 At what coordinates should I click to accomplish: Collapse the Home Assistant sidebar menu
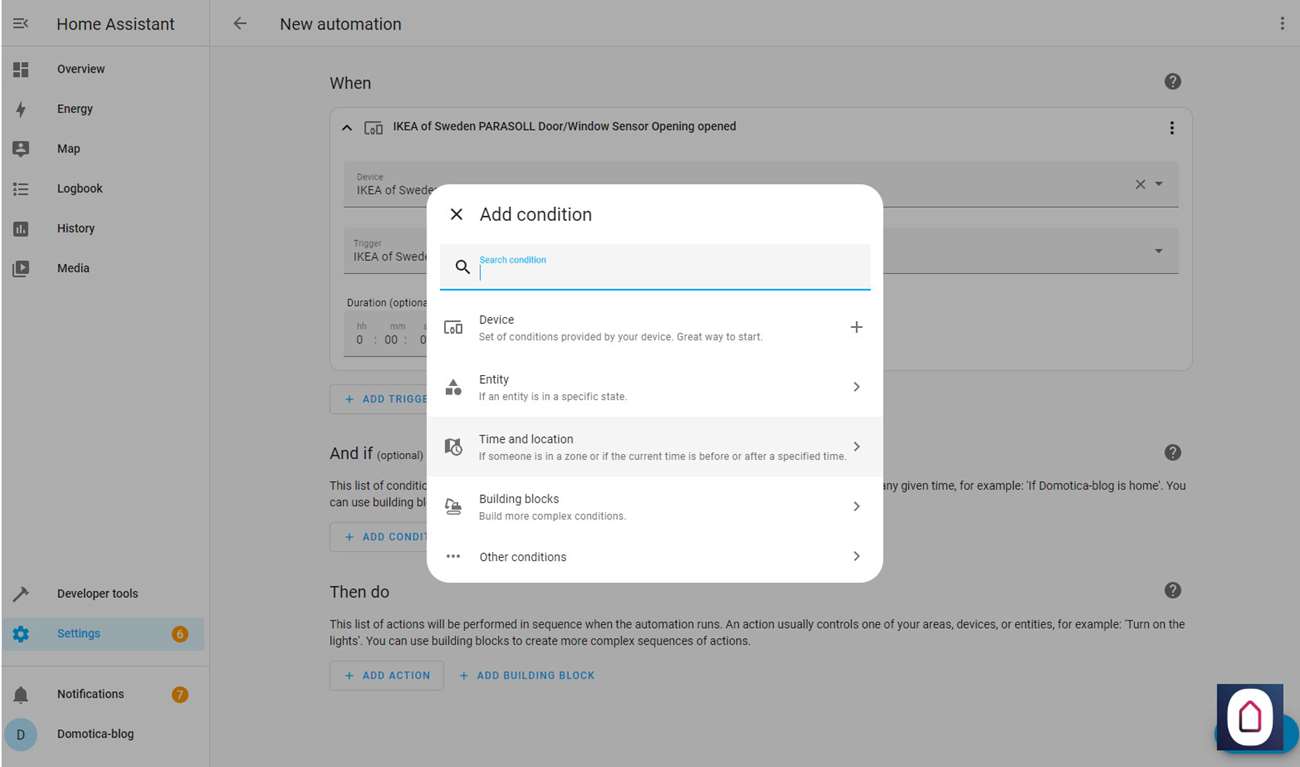[21, 24]
